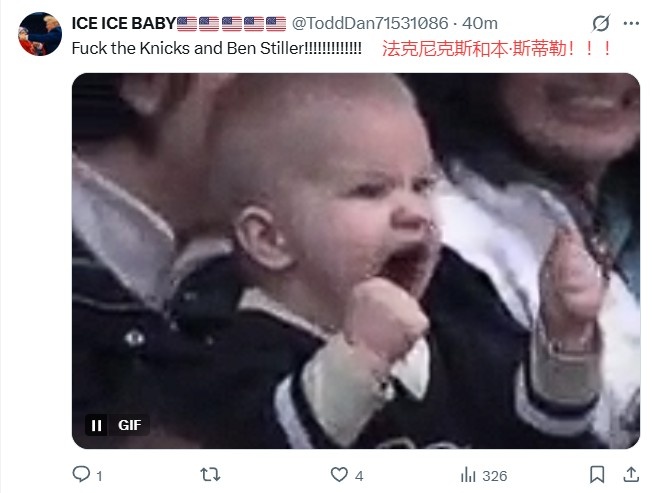
Task: Pause the GIF playback
Action: [96, 425]
